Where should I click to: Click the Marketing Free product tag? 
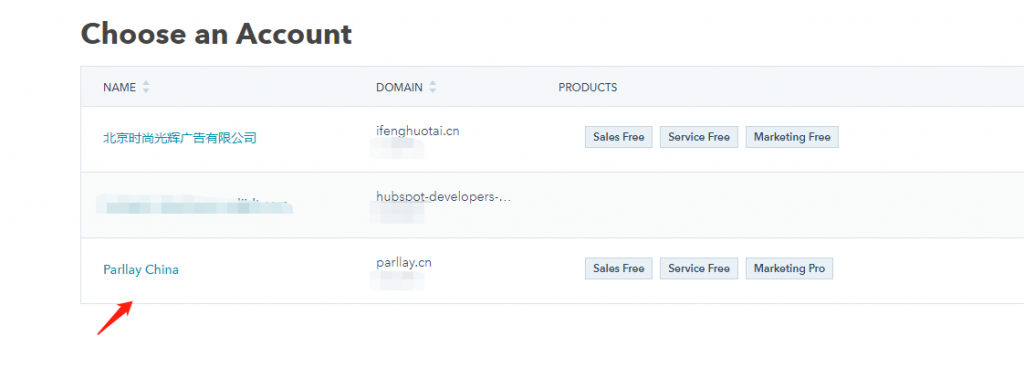(792, 137)
